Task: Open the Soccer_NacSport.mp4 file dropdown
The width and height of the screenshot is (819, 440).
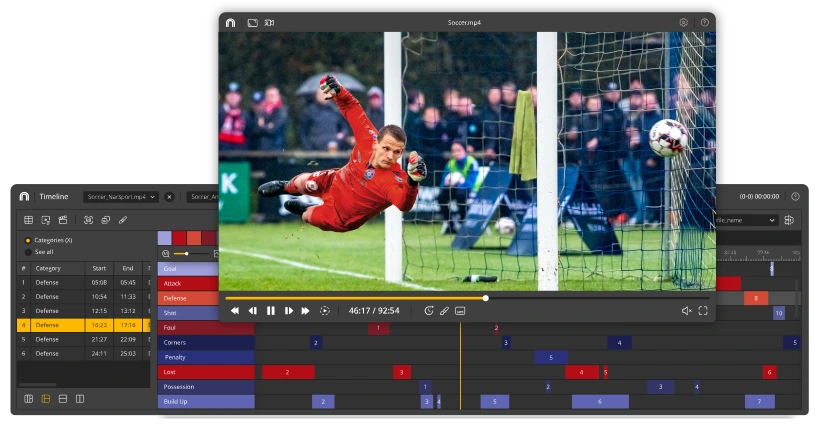Action: (x=121, y=197)
